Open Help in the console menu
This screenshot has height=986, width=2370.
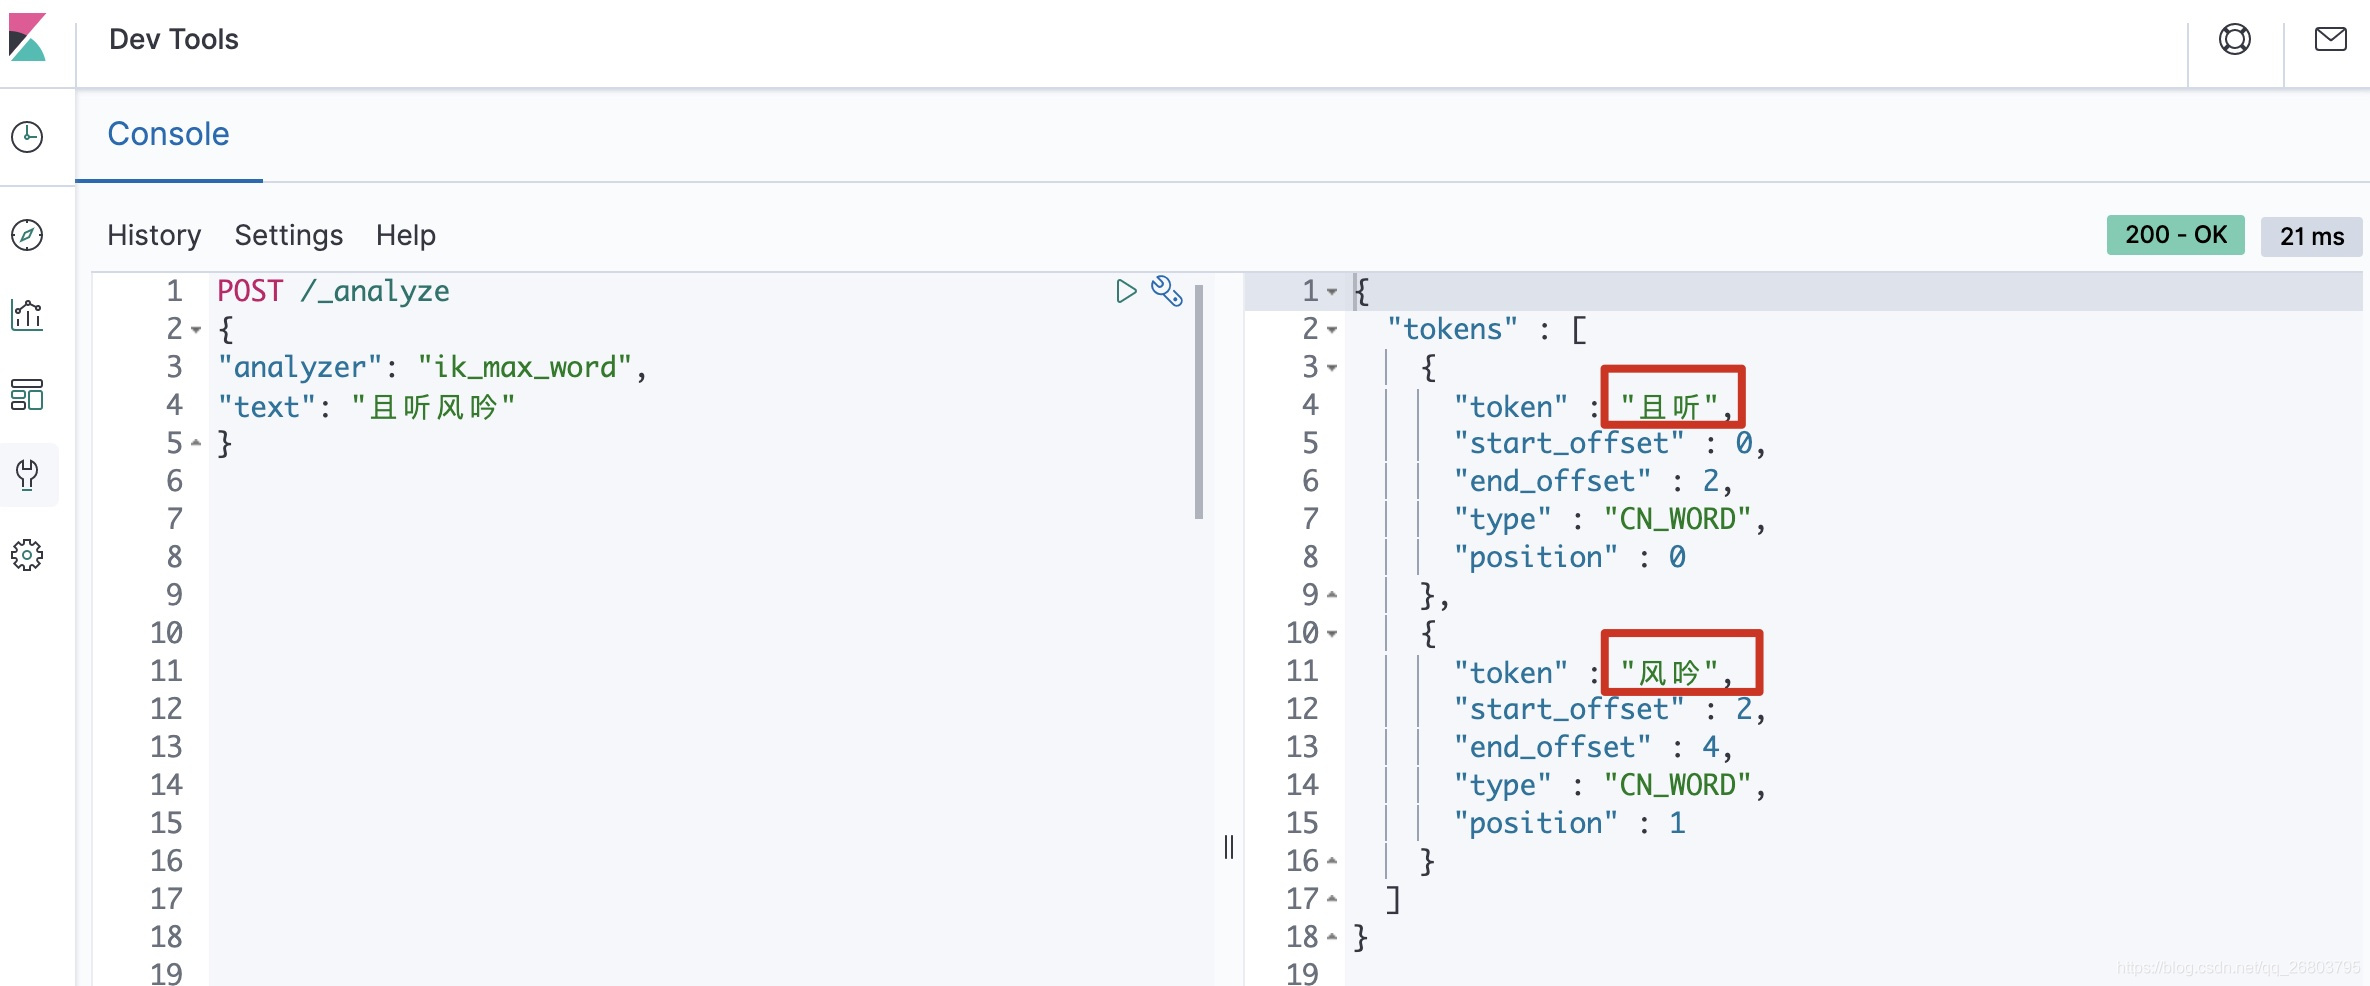point(406,235)
